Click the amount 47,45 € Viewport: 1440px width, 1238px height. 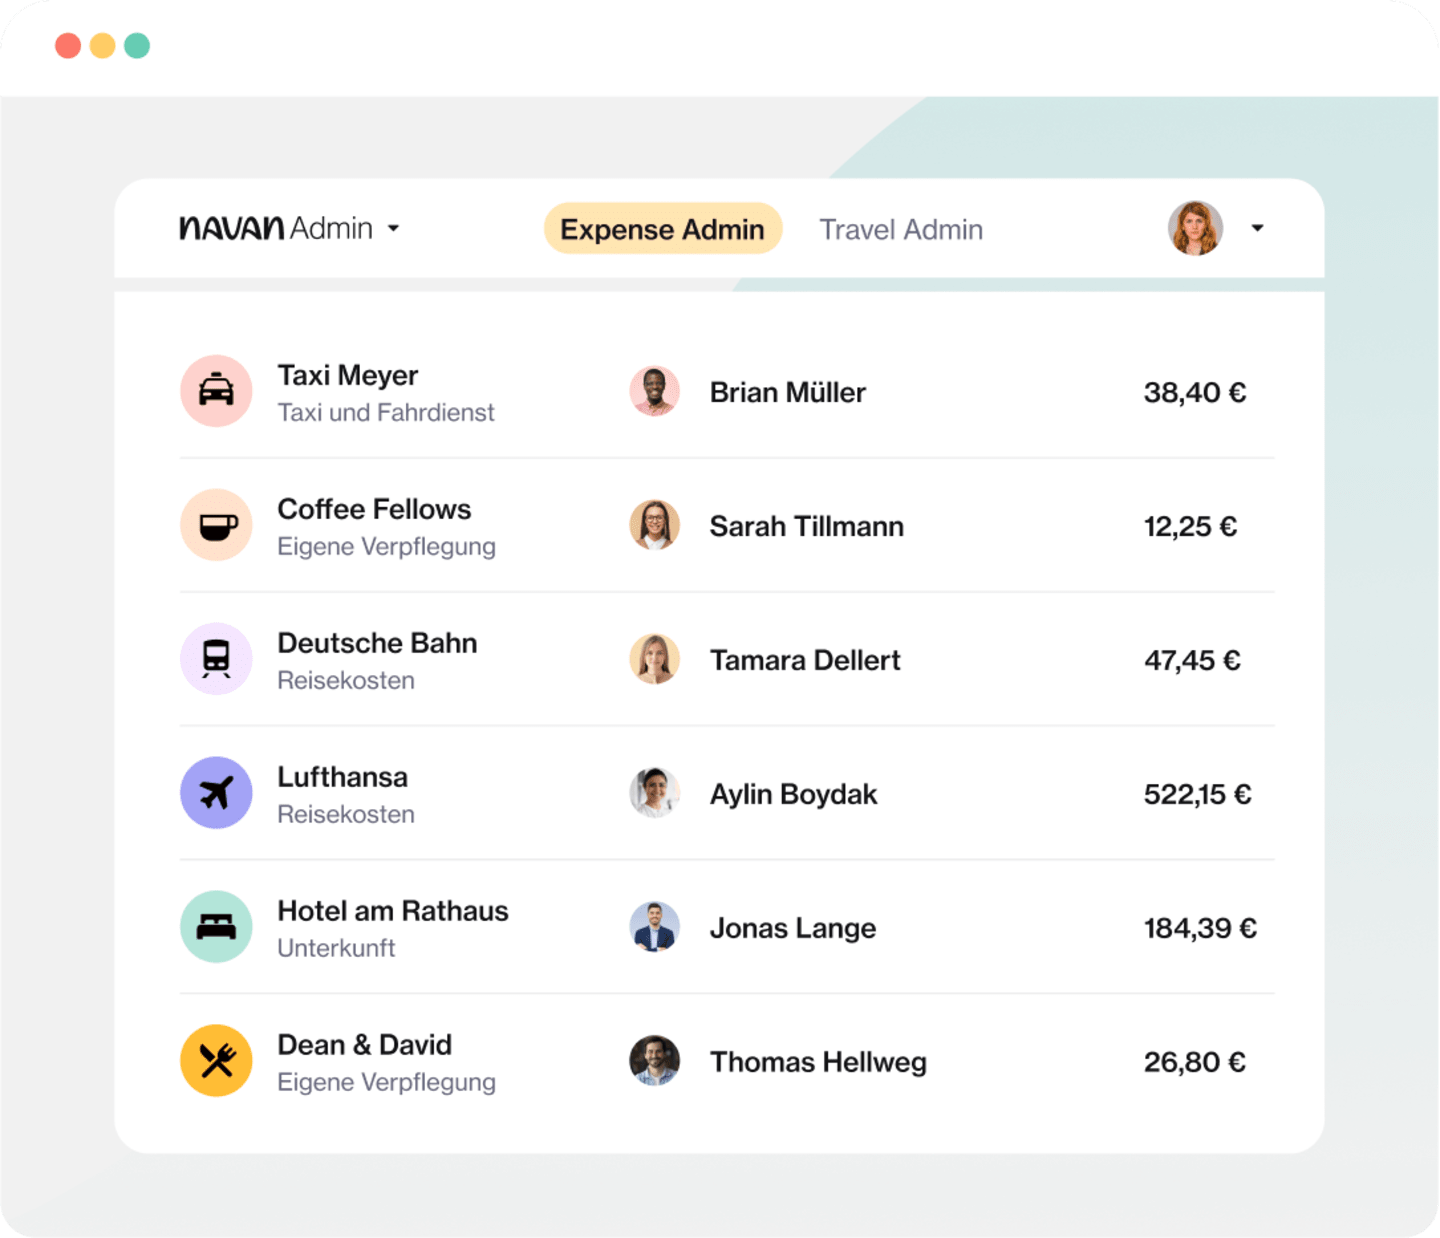coord(1193,660)
